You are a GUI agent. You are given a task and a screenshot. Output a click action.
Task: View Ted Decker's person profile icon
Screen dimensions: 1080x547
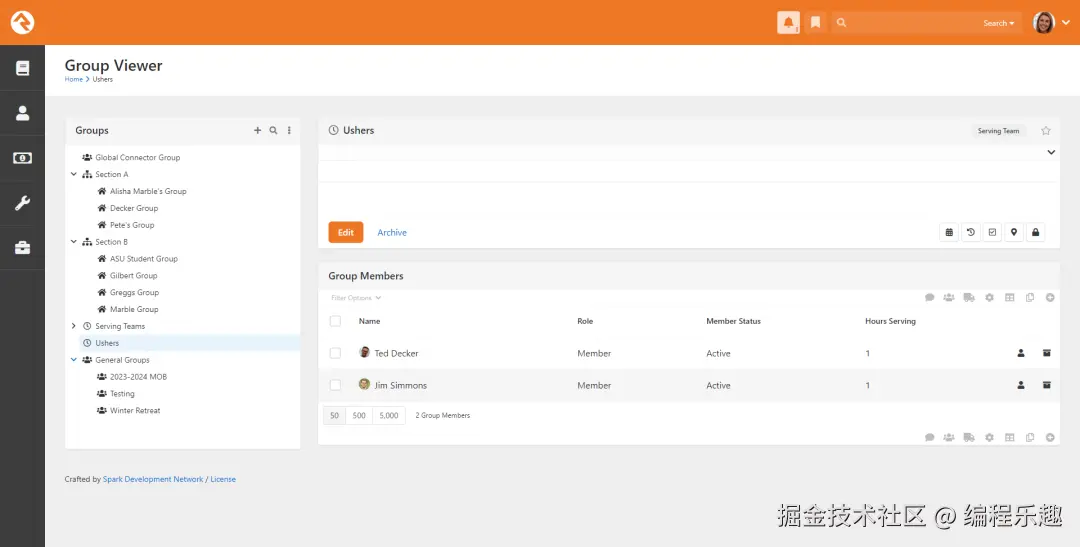[x=1021, y=353]
